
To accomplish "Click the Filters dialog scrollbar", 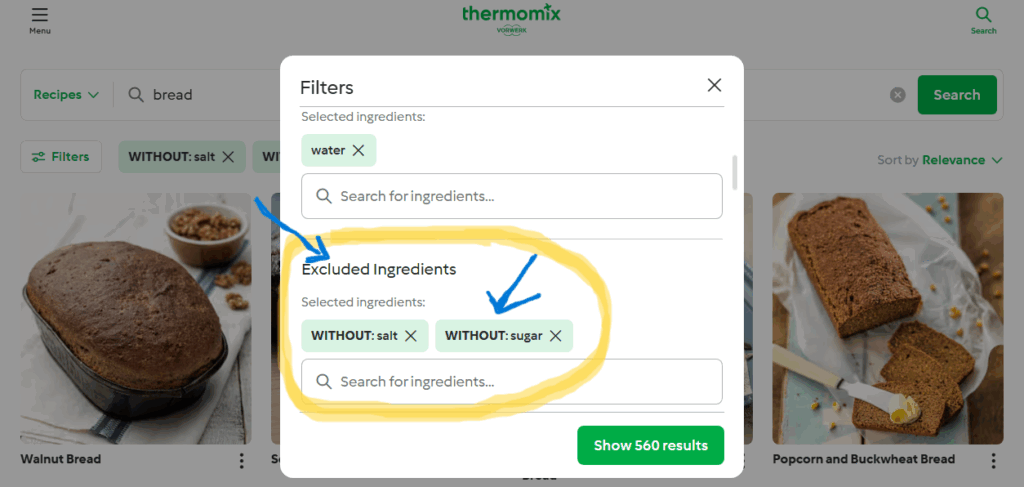I will click(x=735, y=172).
